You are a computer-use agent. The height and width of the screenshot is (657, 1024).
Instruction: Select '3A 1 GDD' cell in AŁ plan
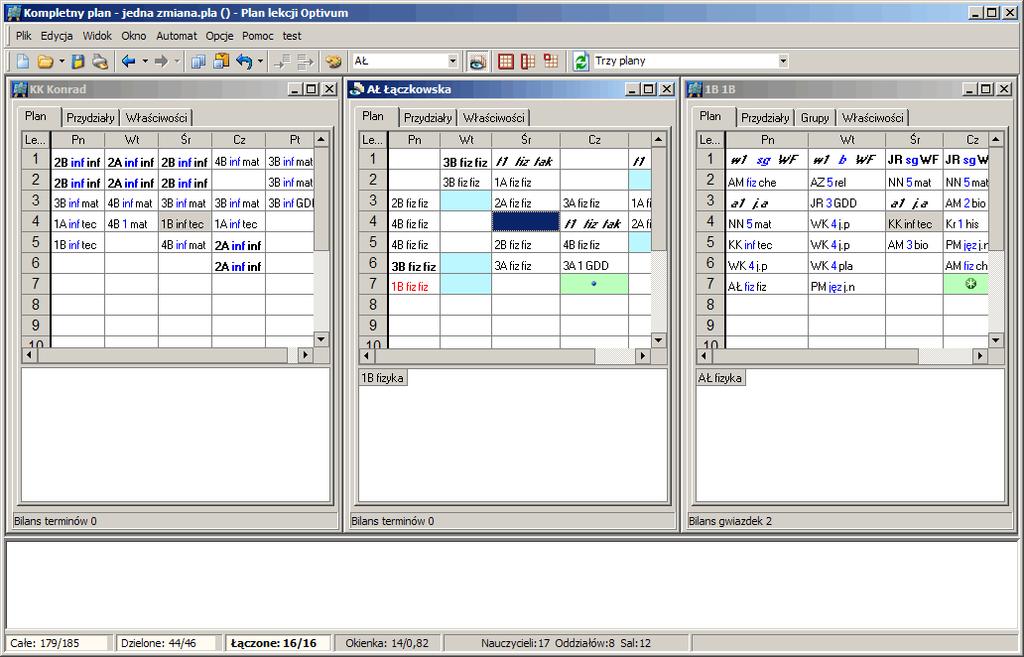pos(594,265)
